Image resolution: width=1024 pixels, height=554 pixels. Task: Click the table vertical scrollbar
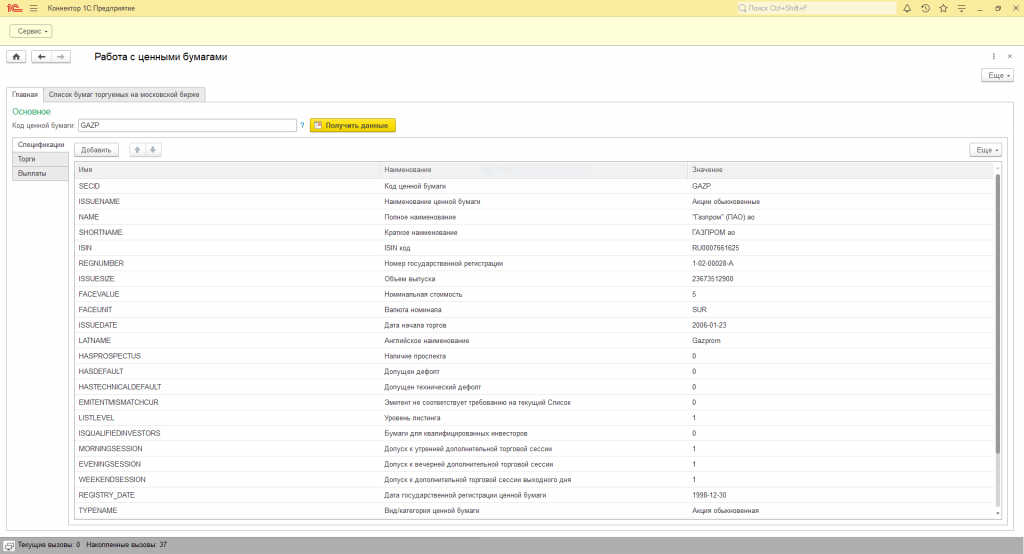[x=997, y=314]
